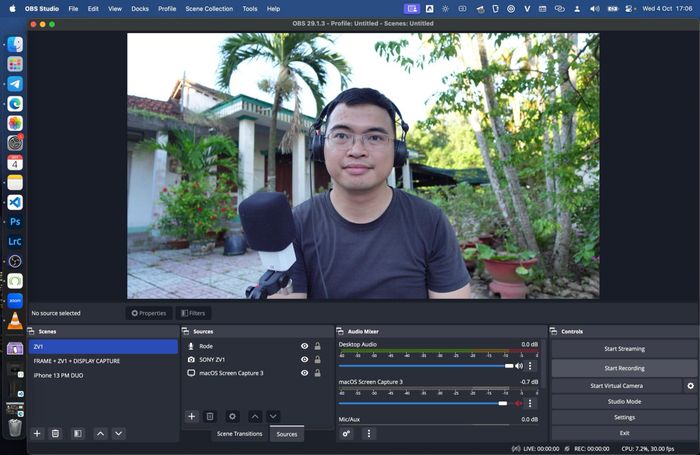Click Start Recording button
This screenshot has height=455, width=700.
(x=624, y=368)
